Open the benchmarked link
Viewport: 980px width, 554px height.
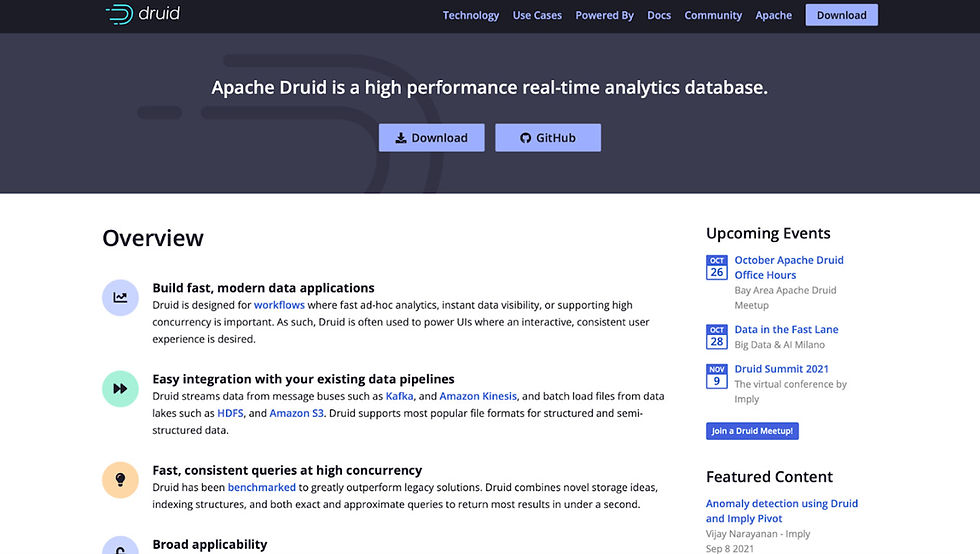pos(261,488)
